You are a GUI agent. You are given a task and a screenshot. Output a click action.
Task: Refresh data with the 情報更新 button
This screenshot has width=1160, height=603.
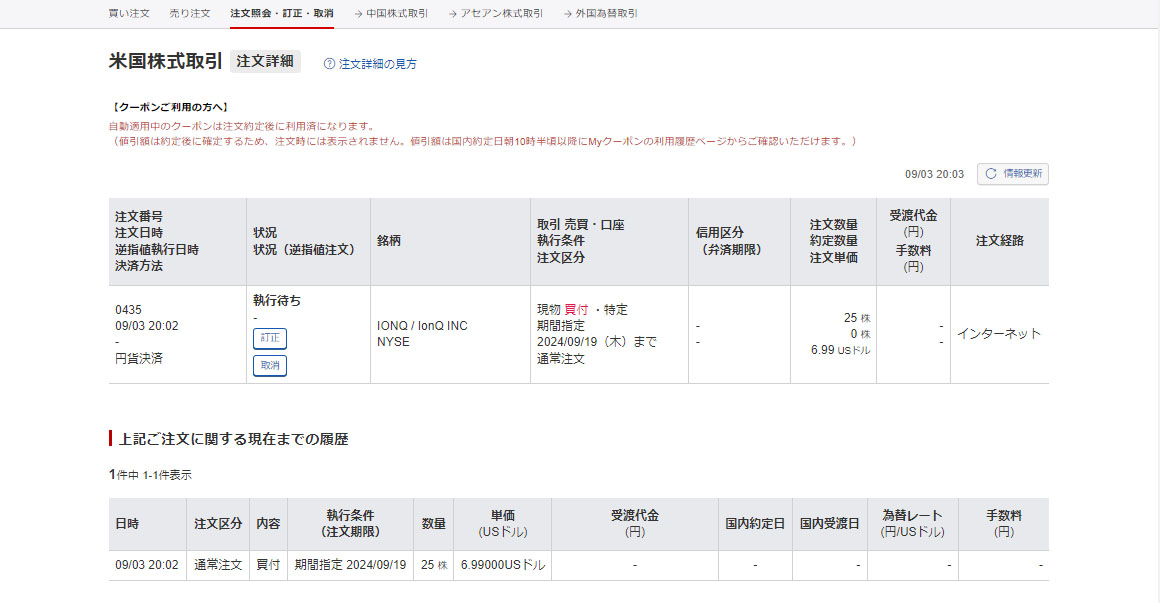(x=1013, y=174)
